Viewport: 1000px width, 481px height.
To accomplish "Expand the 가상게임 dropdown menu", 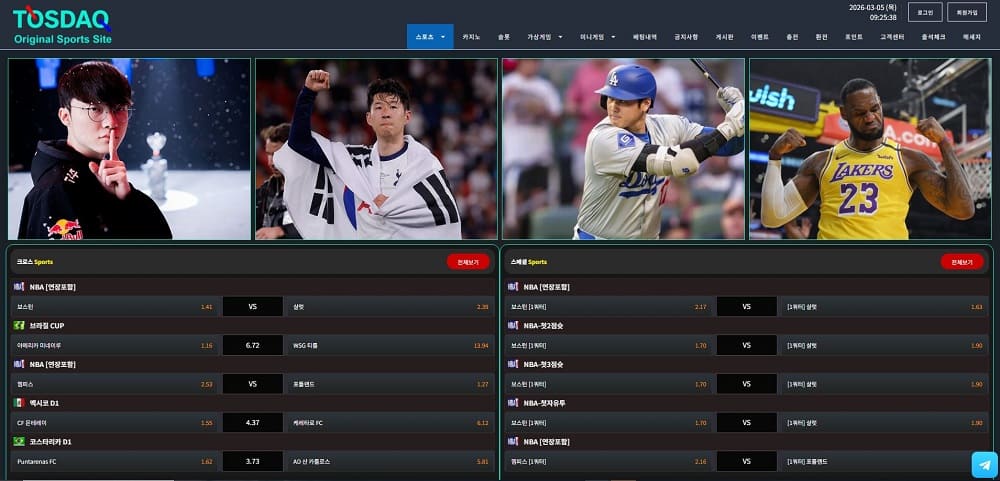I will 545,37.
